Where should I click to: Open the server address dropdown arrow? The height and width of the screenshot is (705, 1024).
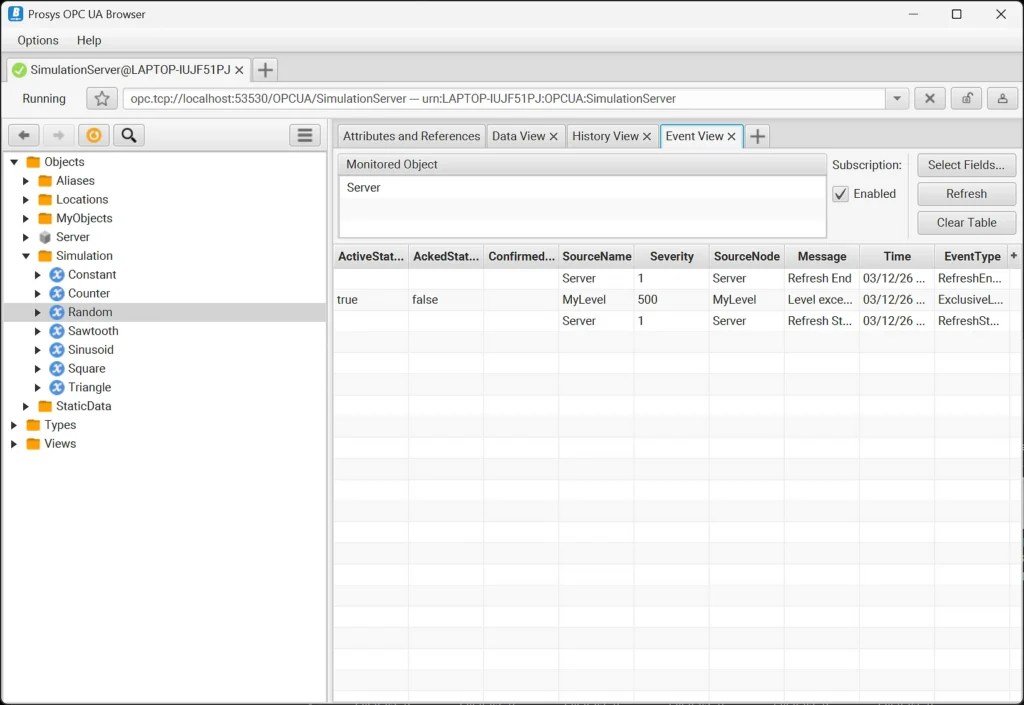click(x=895, y=98)
